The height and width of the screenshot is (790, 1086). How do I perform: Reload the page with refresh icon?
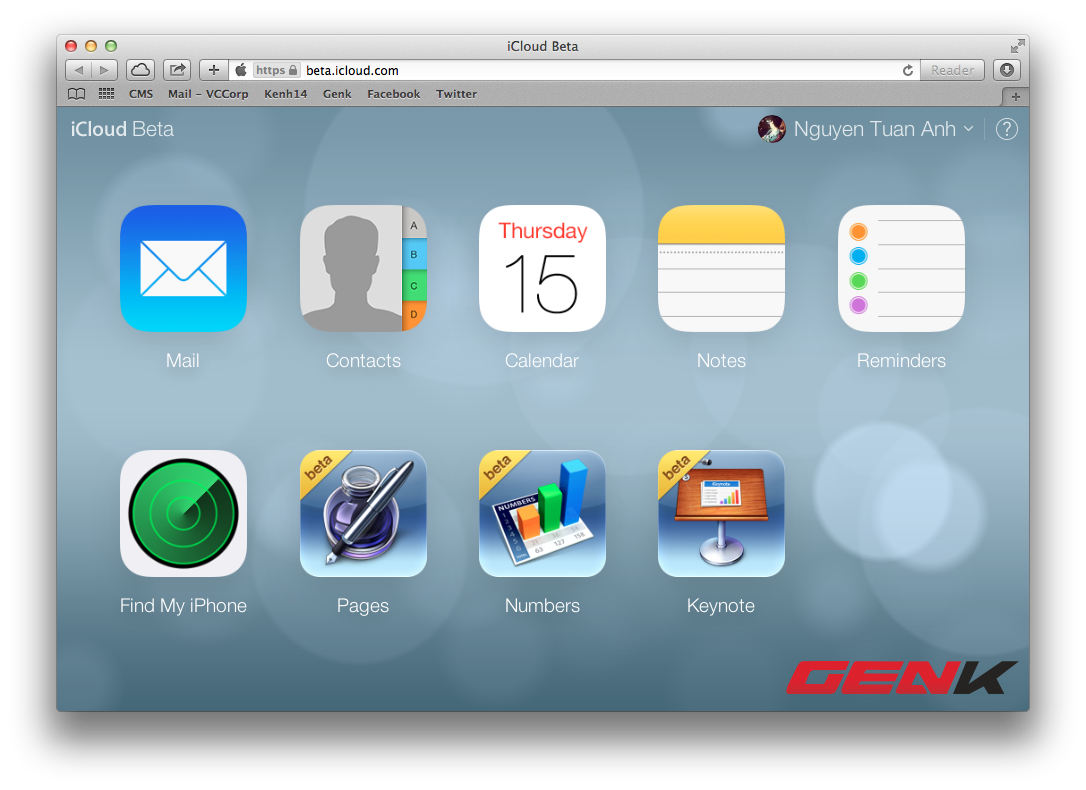coord(907,70)
